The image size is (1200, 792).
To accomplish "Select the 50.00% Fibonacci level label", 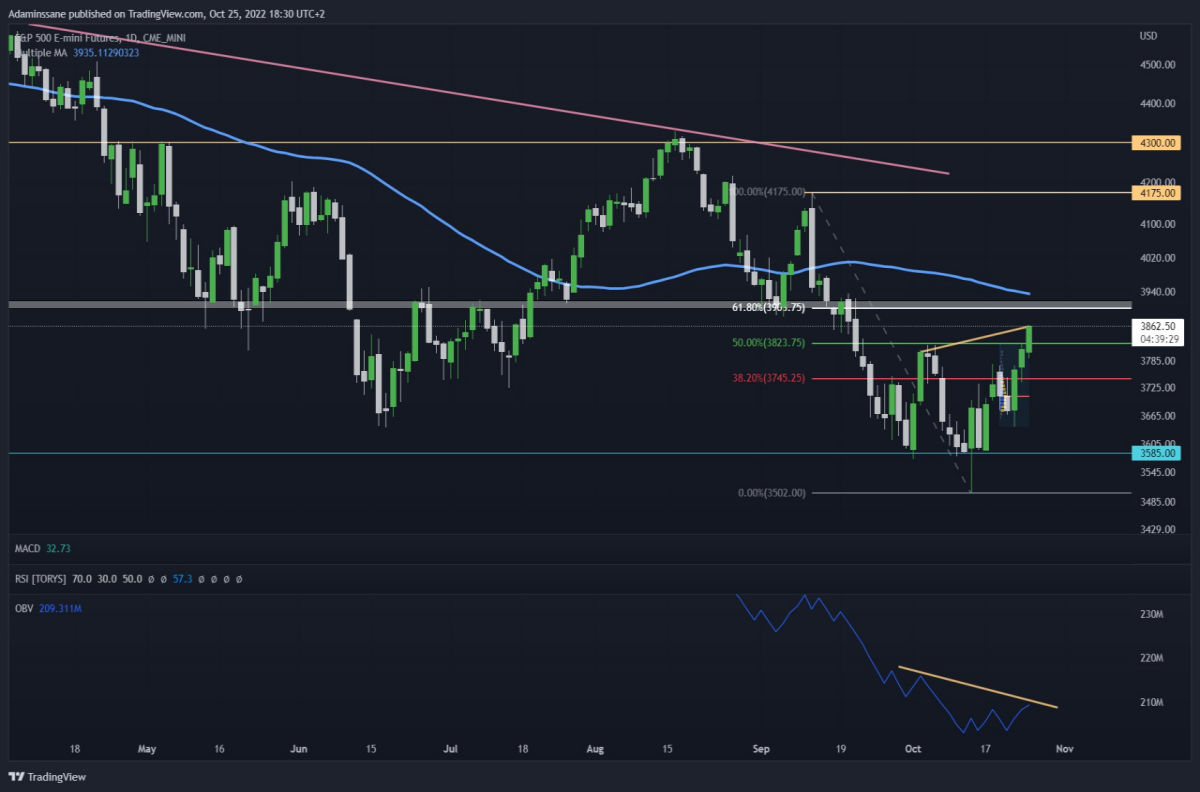I will tap(768, 343).
